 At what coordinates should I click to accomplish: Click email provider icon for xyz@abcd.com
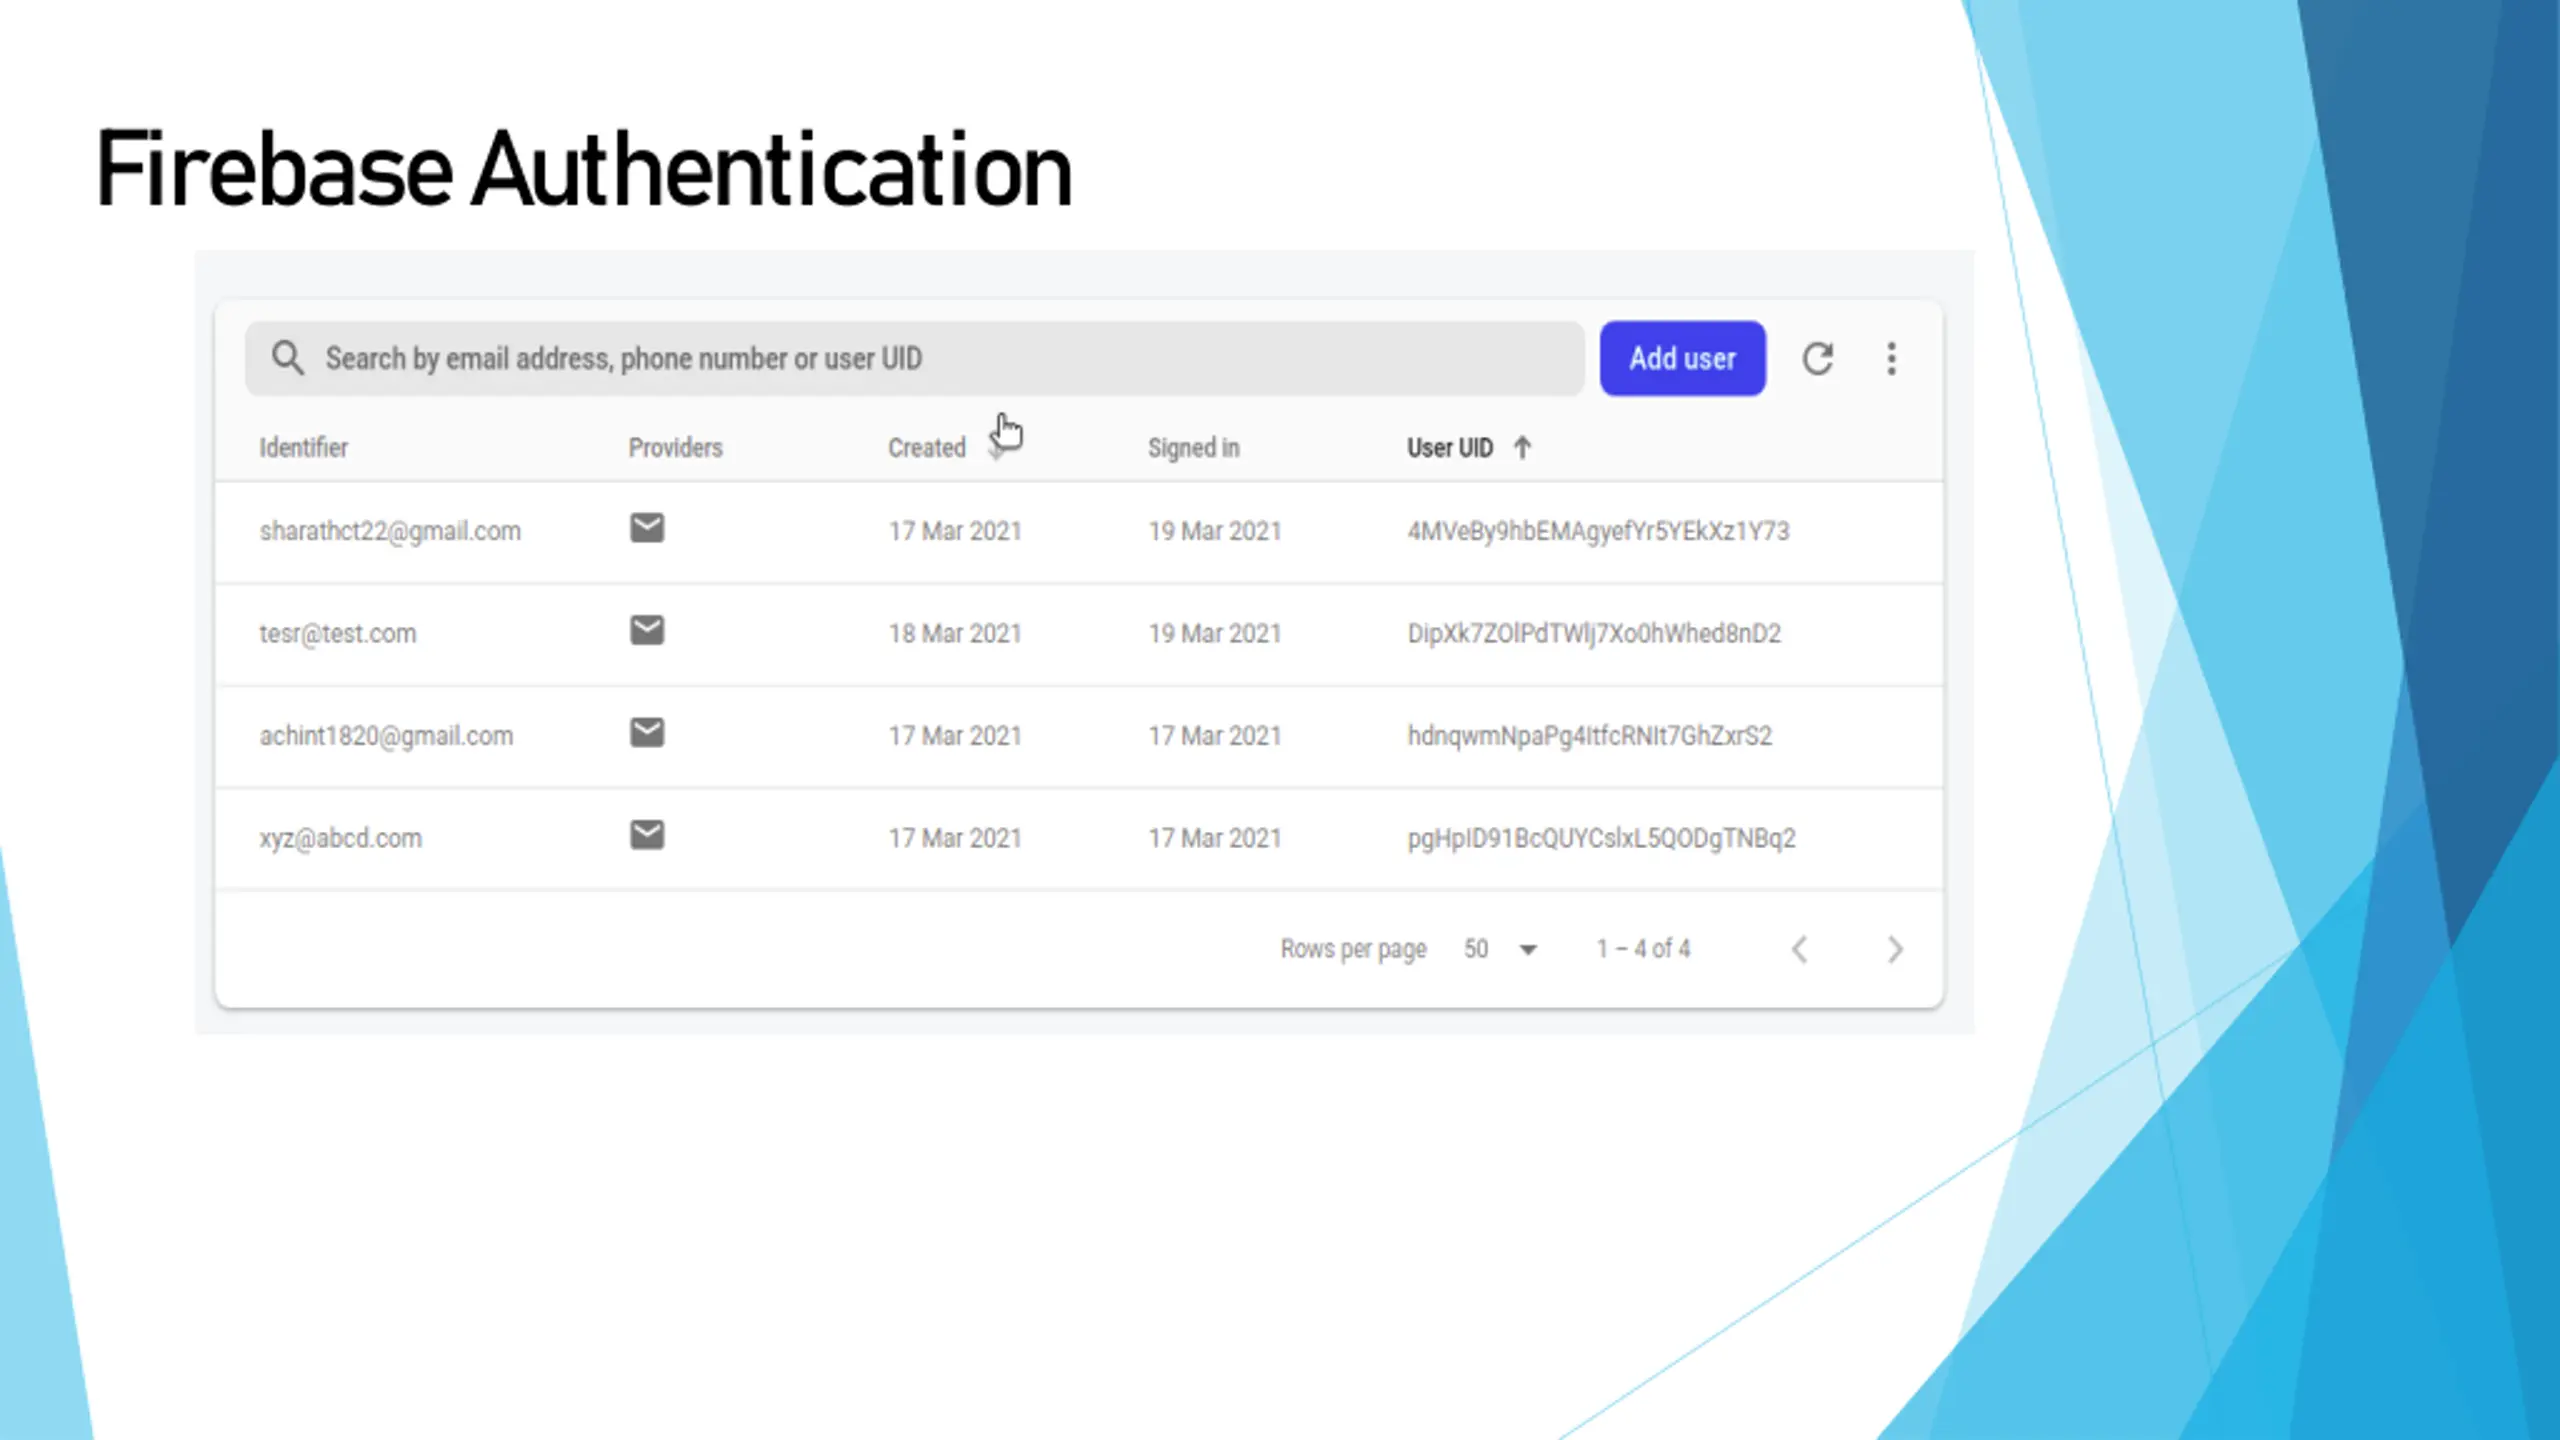pyautogui.click(x=647, y=835)
